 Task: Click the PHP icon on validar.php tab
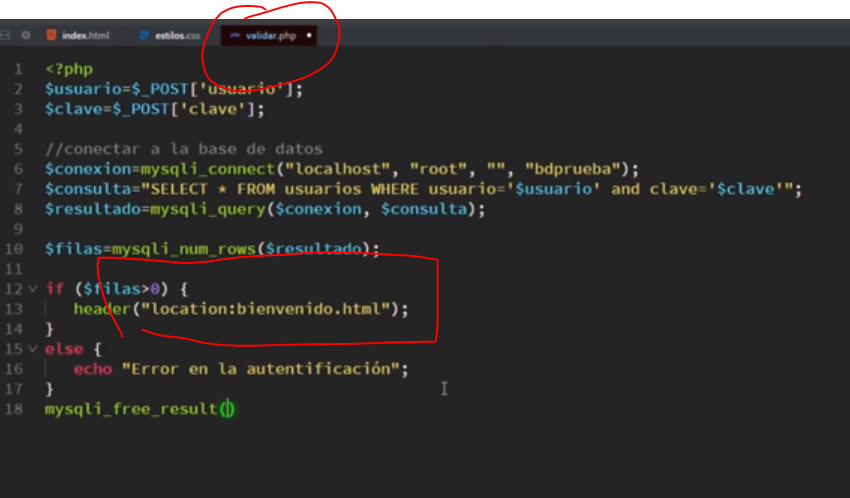[235, 35]
